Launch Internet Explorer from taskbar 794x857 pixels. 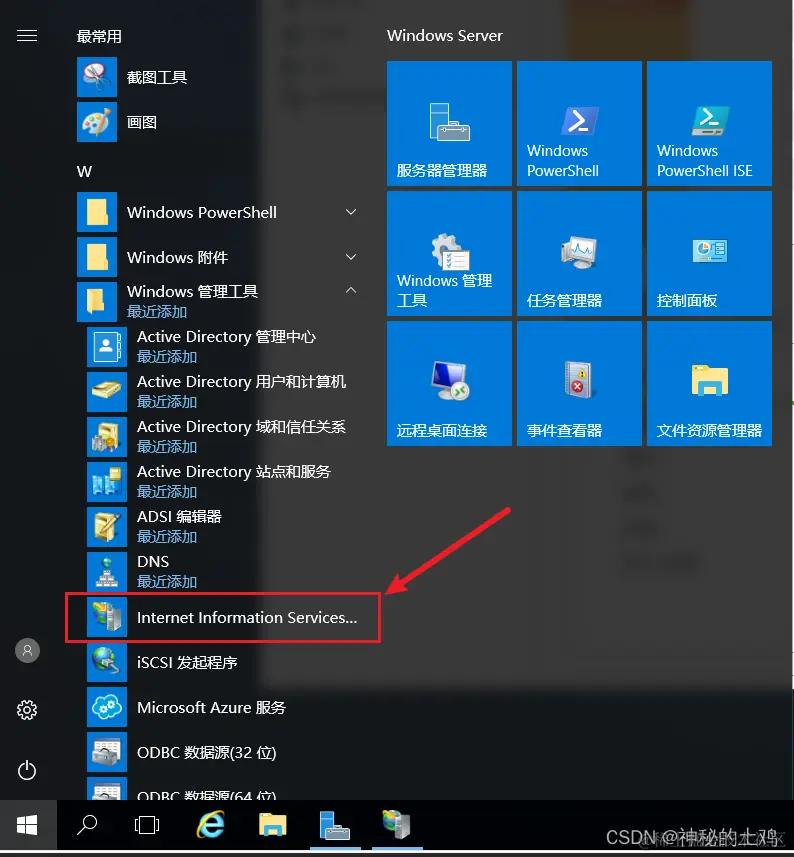pyautogui.click(x=210, y=825)
